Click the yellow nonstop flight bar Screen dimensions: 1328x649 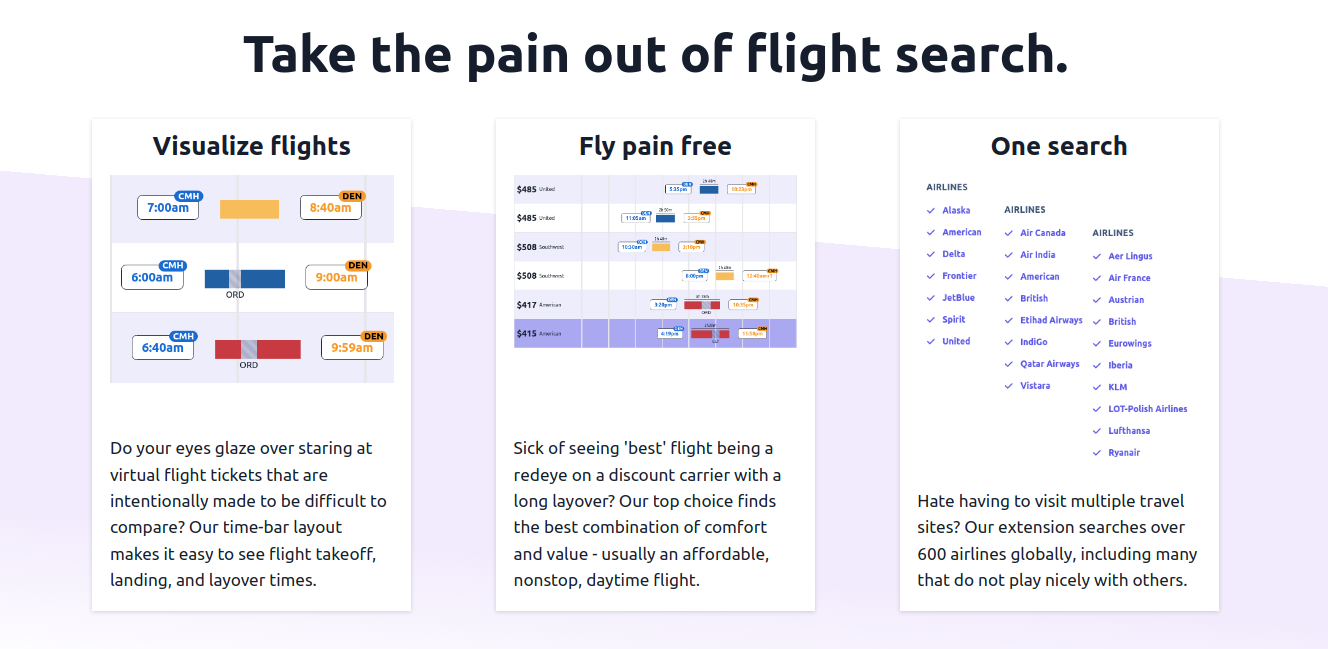249,209
